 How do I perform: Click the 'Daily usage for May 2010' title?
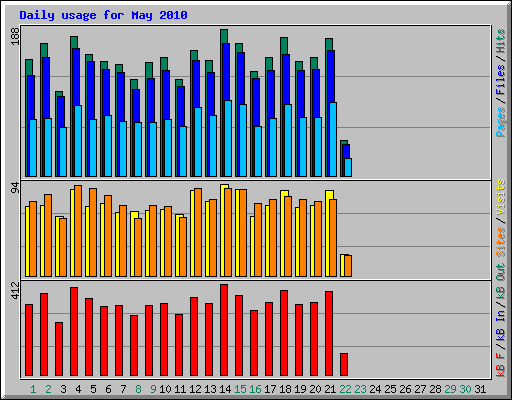click(103, 15)
